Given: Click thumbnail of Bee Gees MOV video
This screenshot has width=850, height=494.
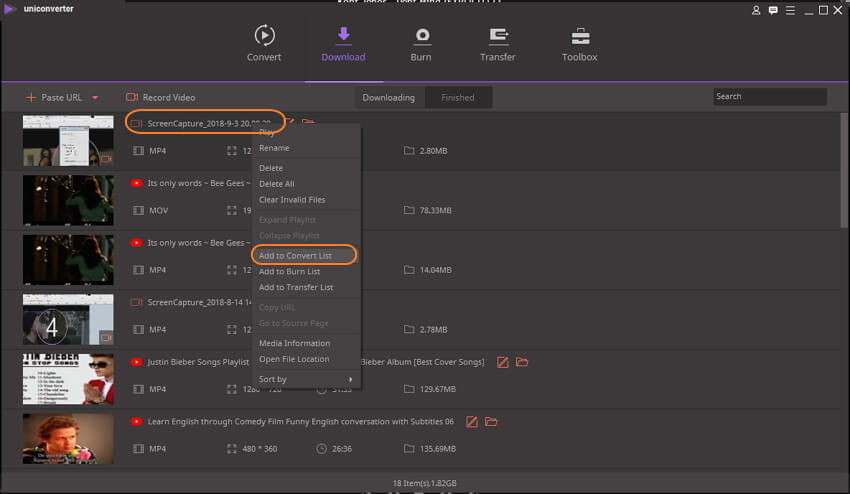Looking at the screenshot, I should 68,200.
